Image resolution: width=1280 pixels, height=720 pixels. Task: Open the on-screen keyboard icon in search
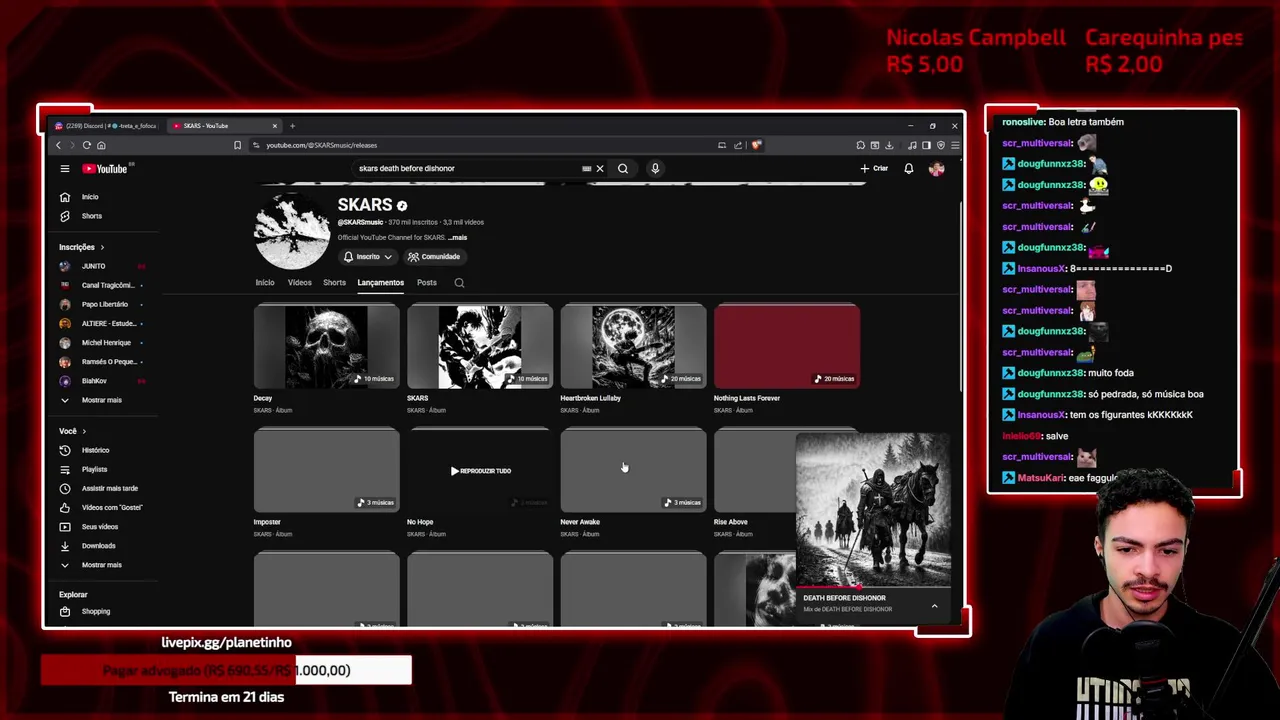(587, 169)
